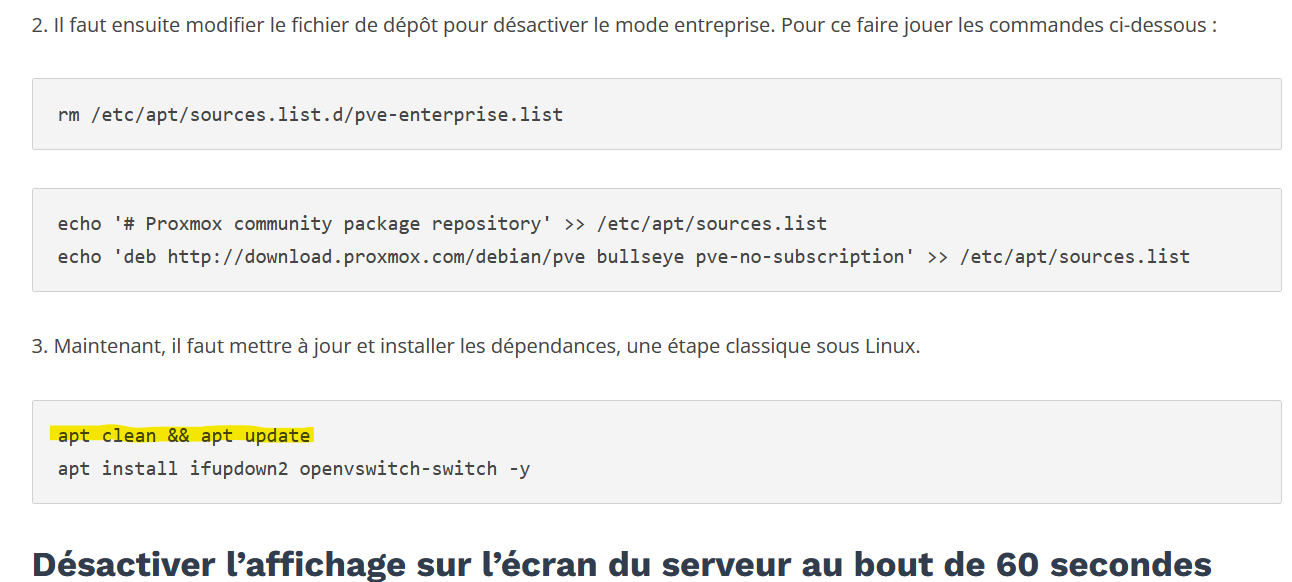
Task: Click the echo deb download.proxmox.com line
Action: coord(624,257)
